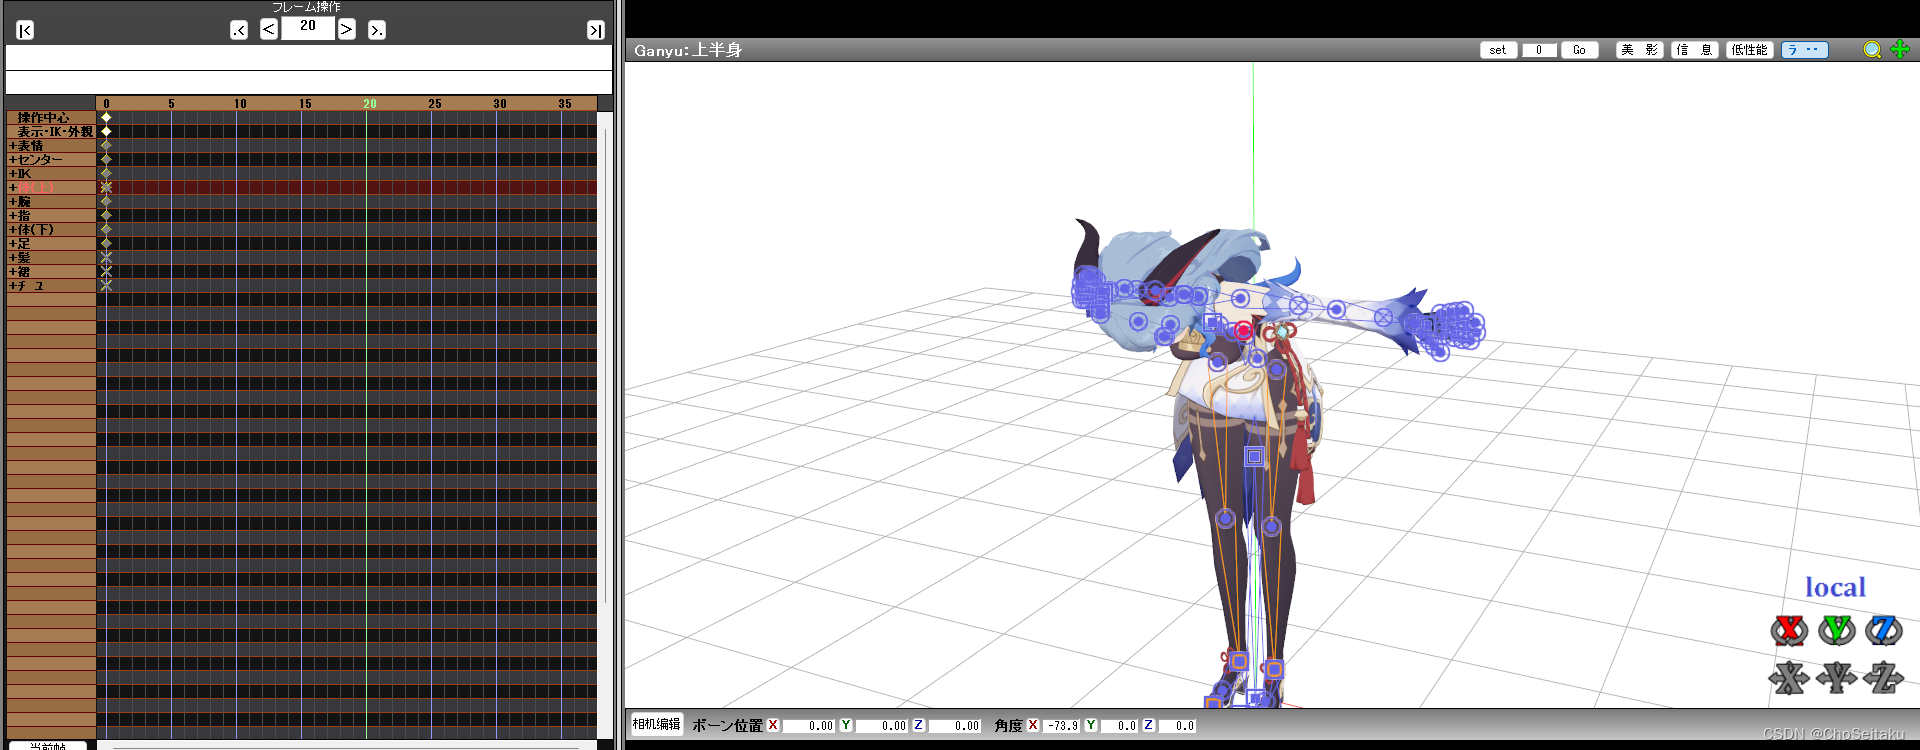Expand the 足 leg timeline group

(x=13, y=244)
